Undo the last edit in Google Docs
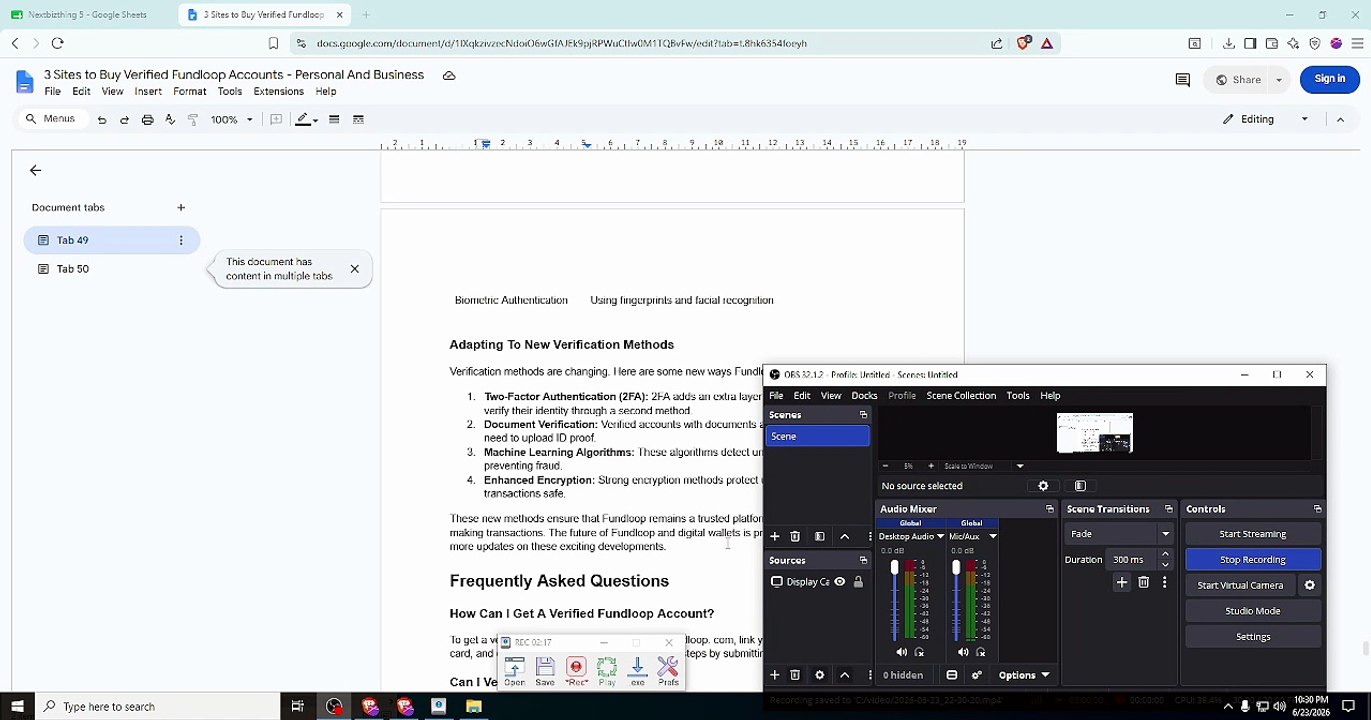This screenshot has width=1371, height=720. coord(101,120)
